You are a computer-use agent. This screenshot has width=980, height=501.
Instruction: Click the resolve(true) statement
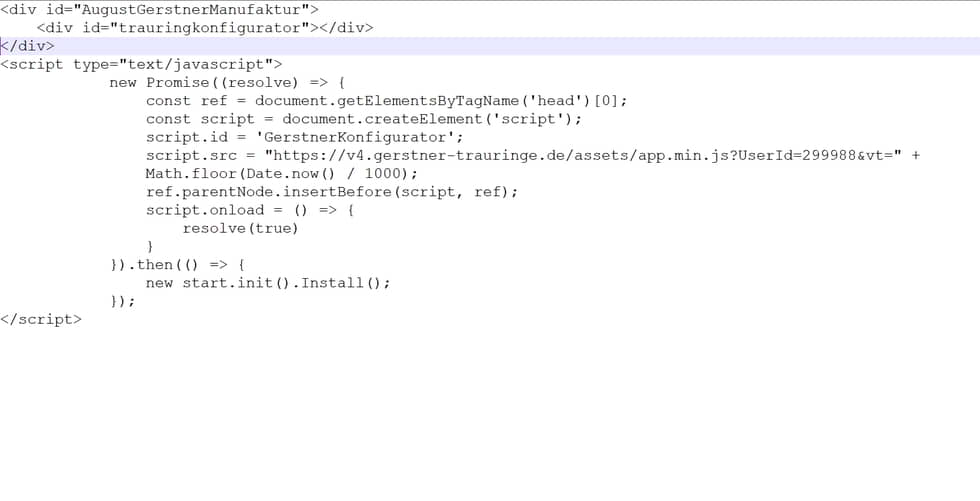[240, 228]
